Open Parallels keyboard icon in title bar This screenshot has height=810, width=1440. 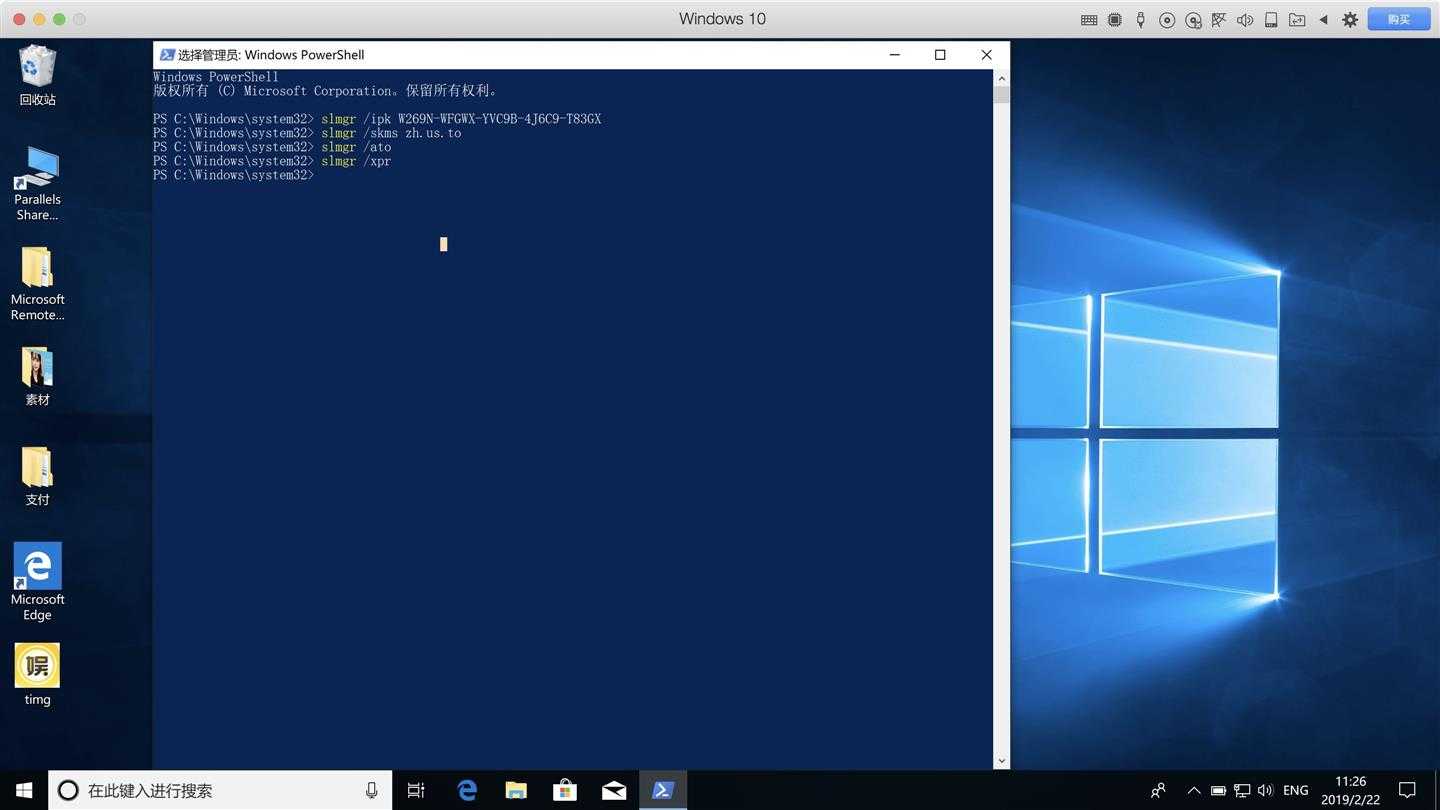[1089, 20]
